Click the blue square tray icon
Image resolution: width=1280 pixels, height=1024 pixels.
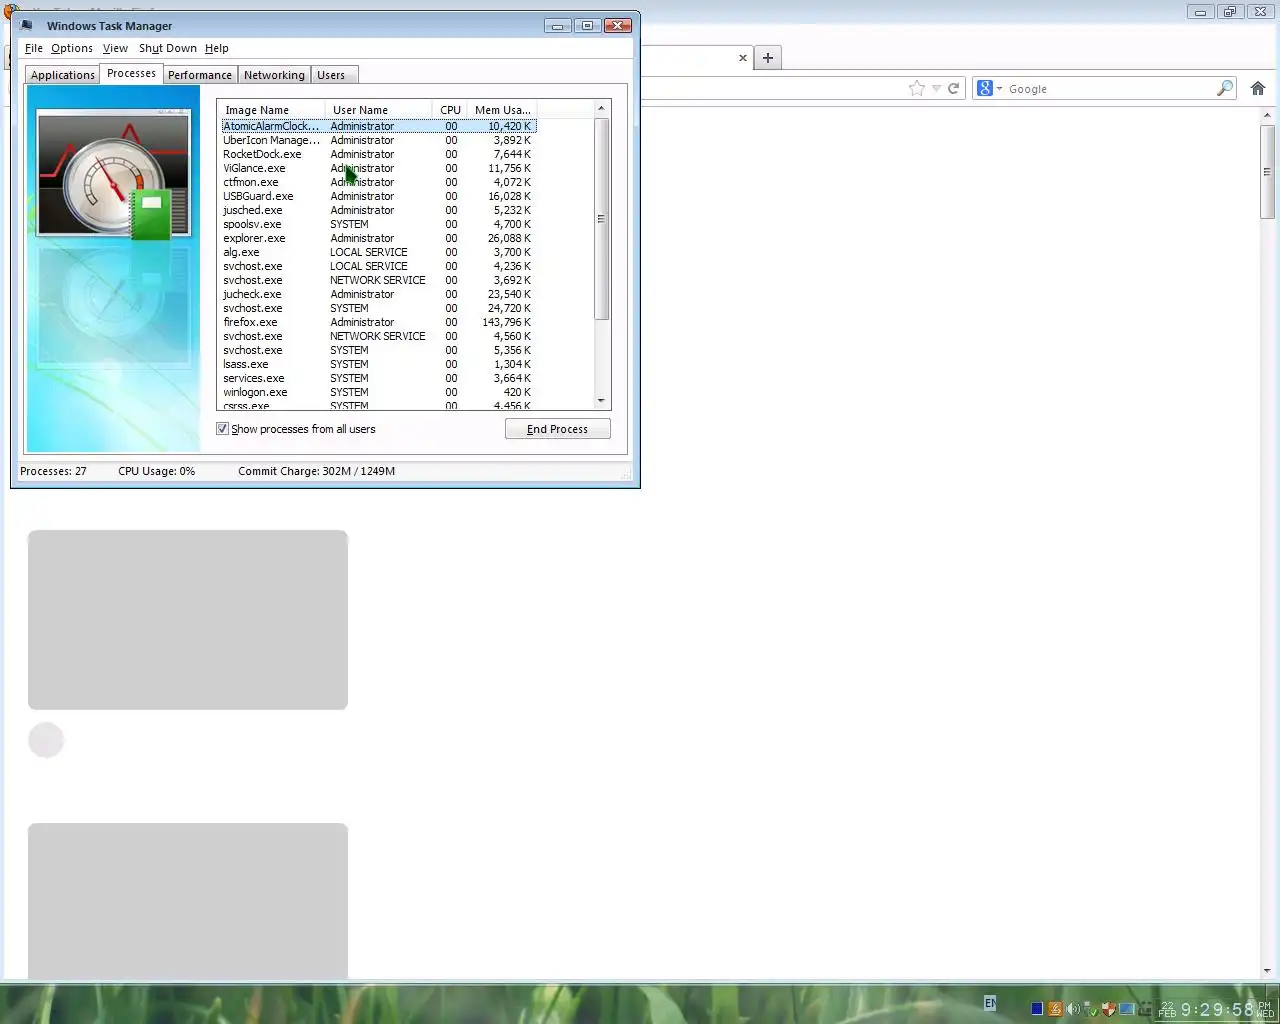[x=1037, y=1009]
